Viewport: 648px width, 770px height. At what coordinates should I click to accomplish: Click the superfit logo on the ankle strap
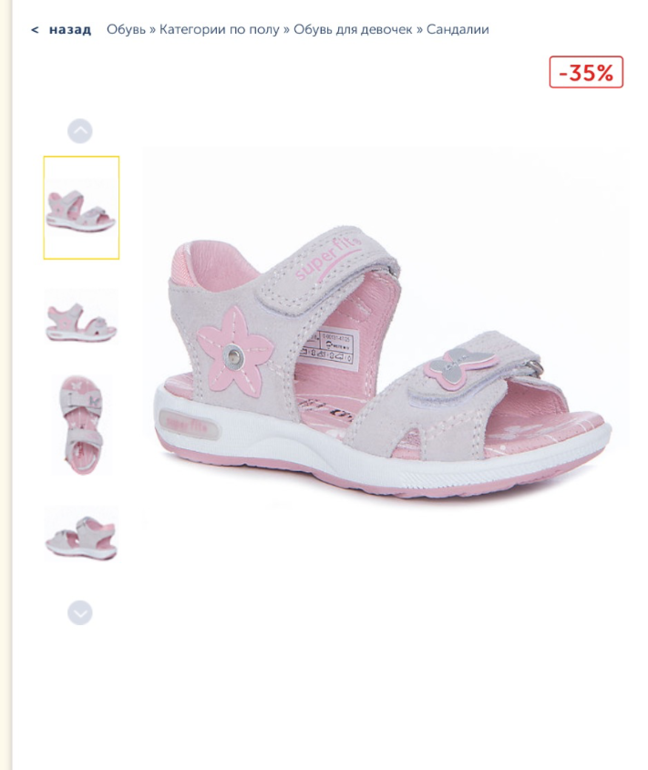(328, 259)
